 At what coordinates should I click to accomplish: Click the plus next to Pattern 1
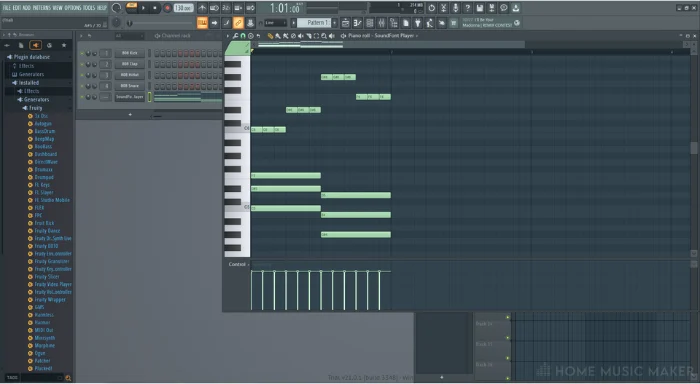[x=335, y=23]
